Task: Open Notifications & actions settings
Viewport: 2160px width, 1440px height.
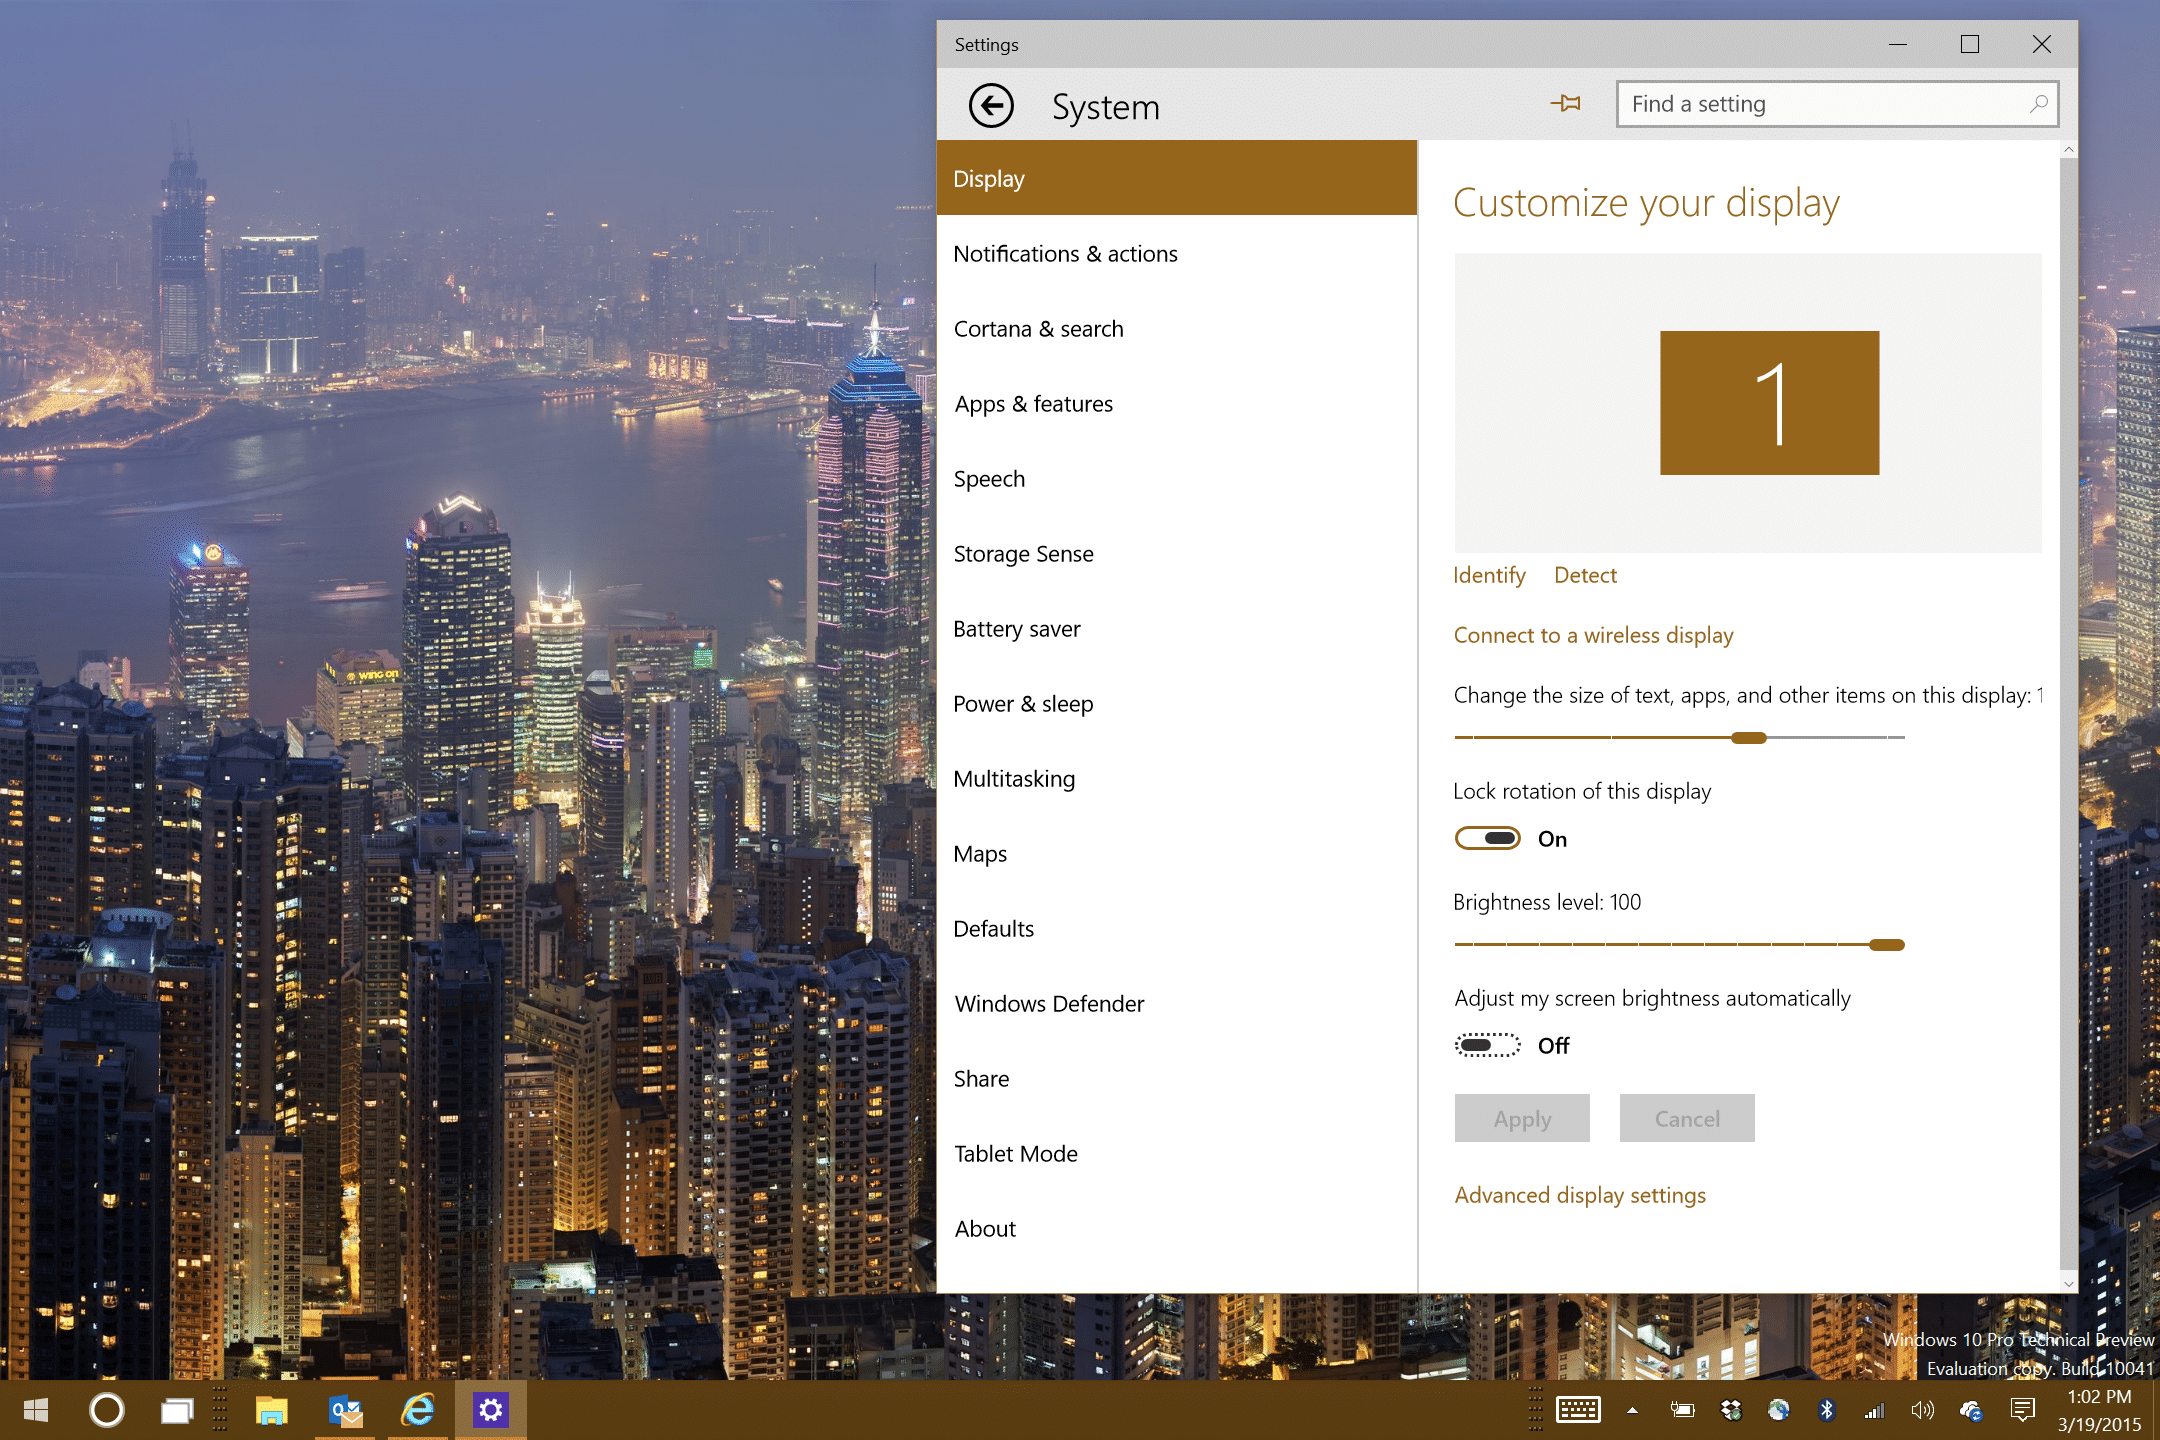Action: pyautogui.click(x=1177, y=253)
